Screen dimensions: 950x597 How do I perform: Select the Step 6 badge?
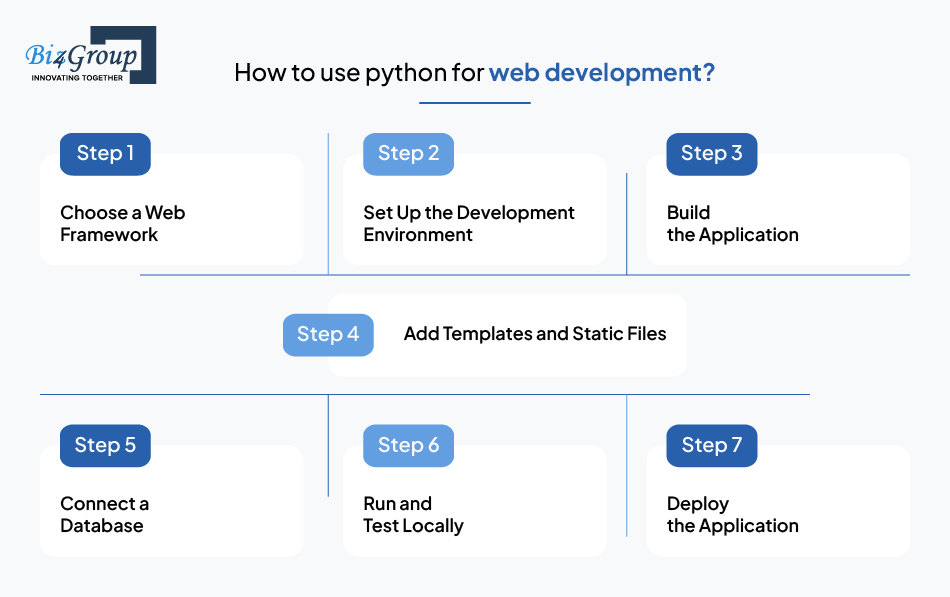click(x=408, y=445)
